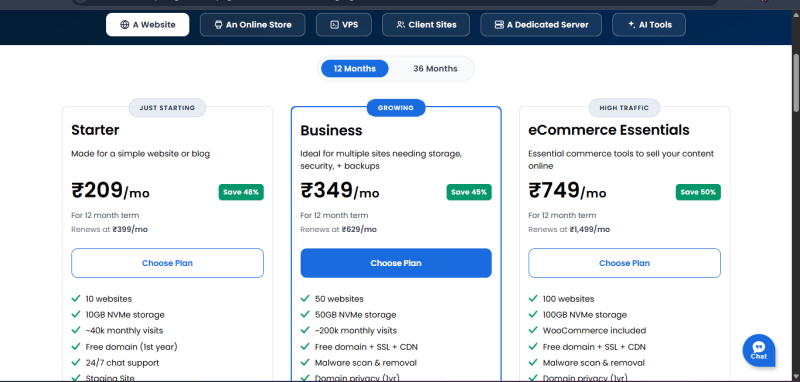Viewport: 800px width, 382px height.
Task: Click the Save 50% badge
Action: (x=698, y=192)
